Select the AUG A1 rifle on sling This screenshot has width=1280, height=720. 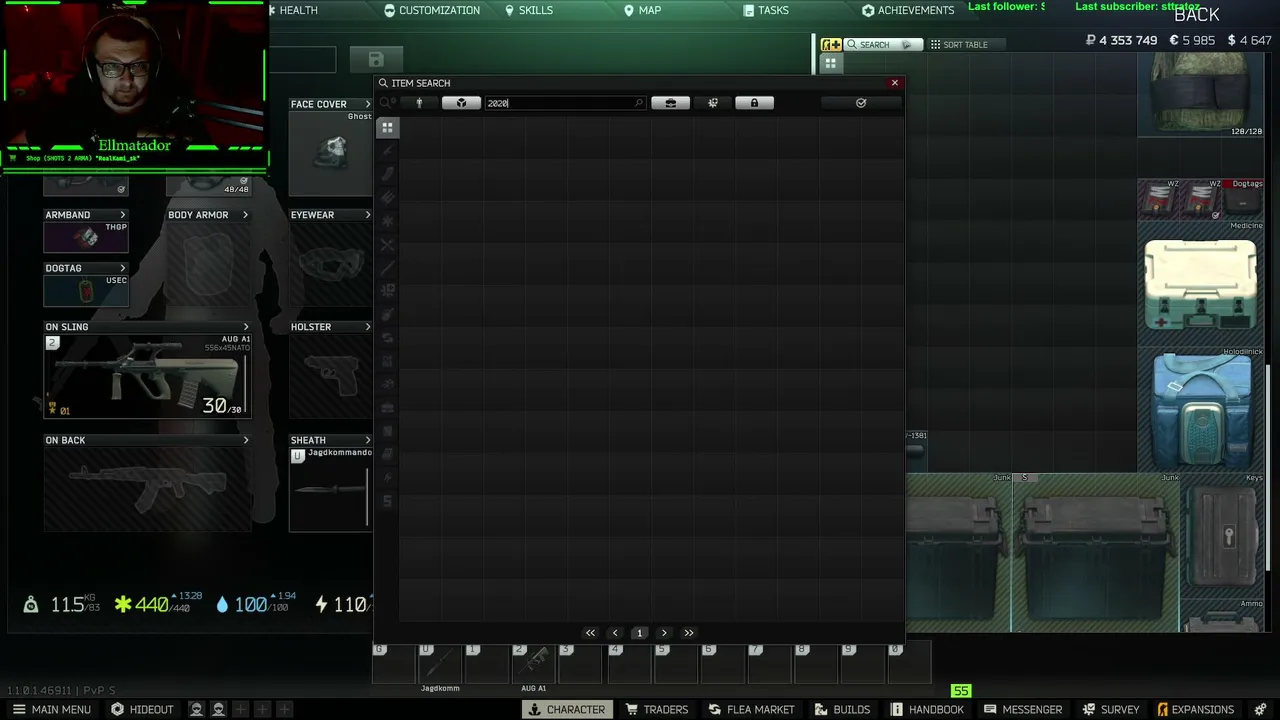(x=147, y=376)
